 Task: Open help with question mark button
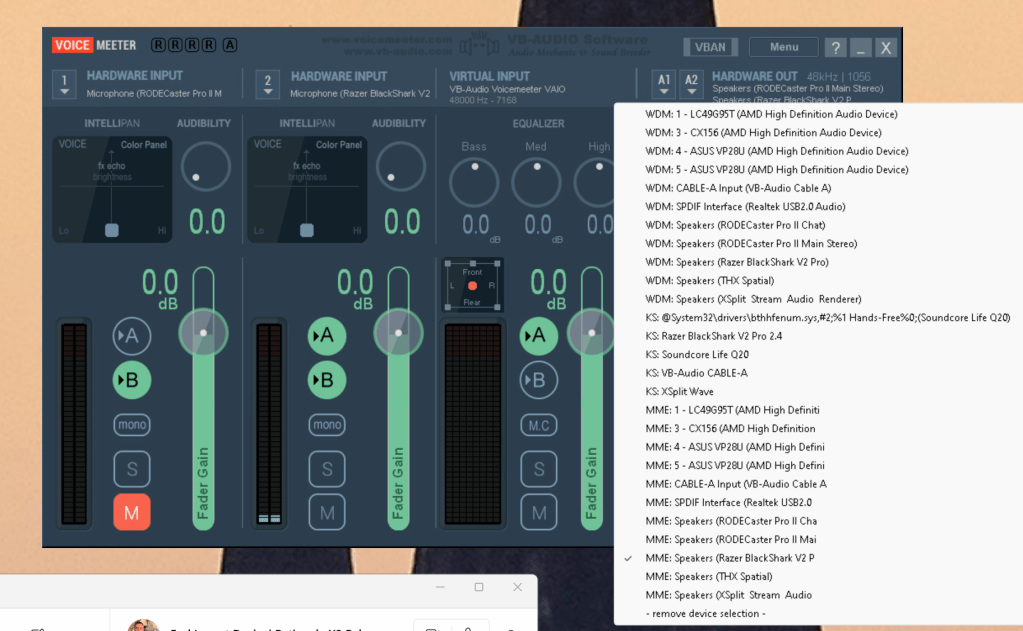tap(835, 48)
